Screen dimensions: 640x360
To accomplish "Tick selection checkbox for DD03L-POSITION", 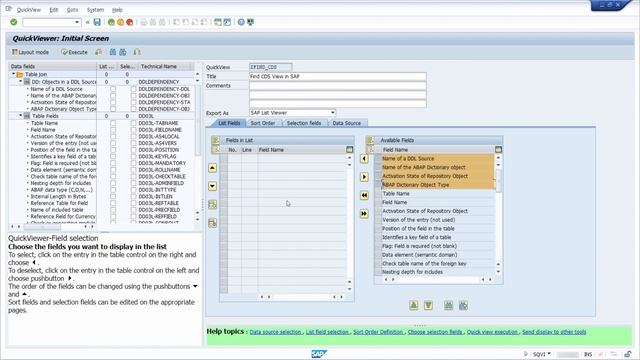I will [x=133, y=150].
